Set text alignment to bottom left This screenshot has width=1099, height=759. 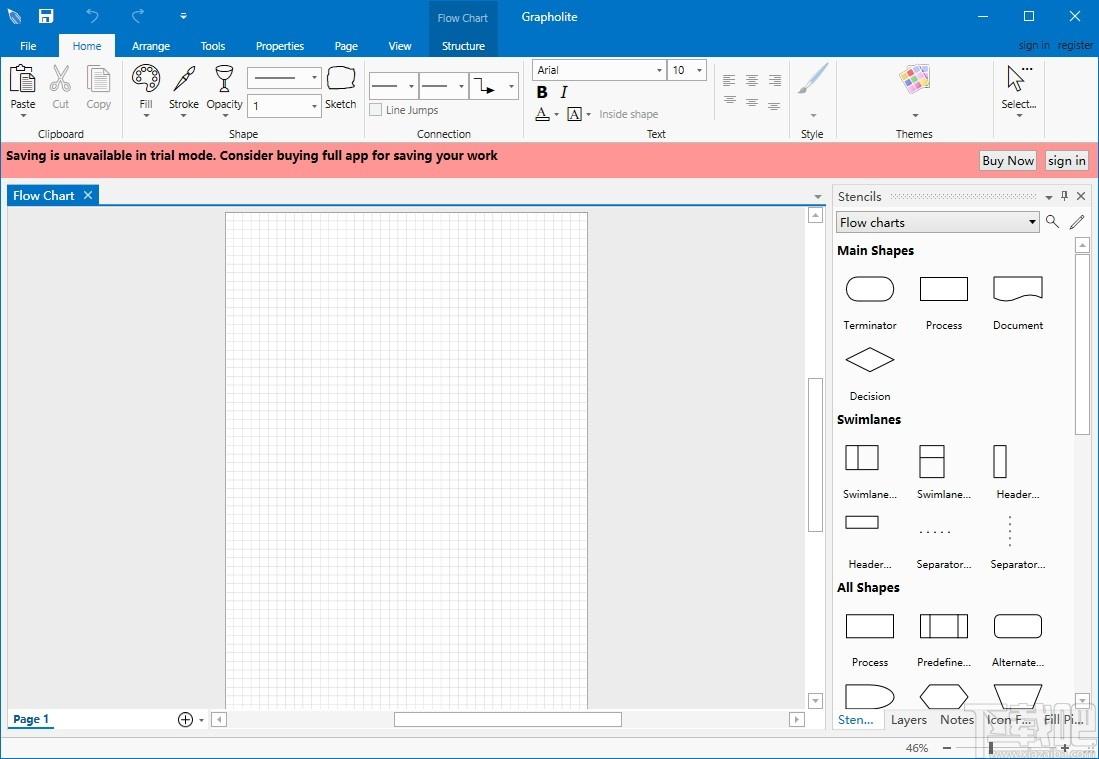pyautogui.click(x=729, y=102)
